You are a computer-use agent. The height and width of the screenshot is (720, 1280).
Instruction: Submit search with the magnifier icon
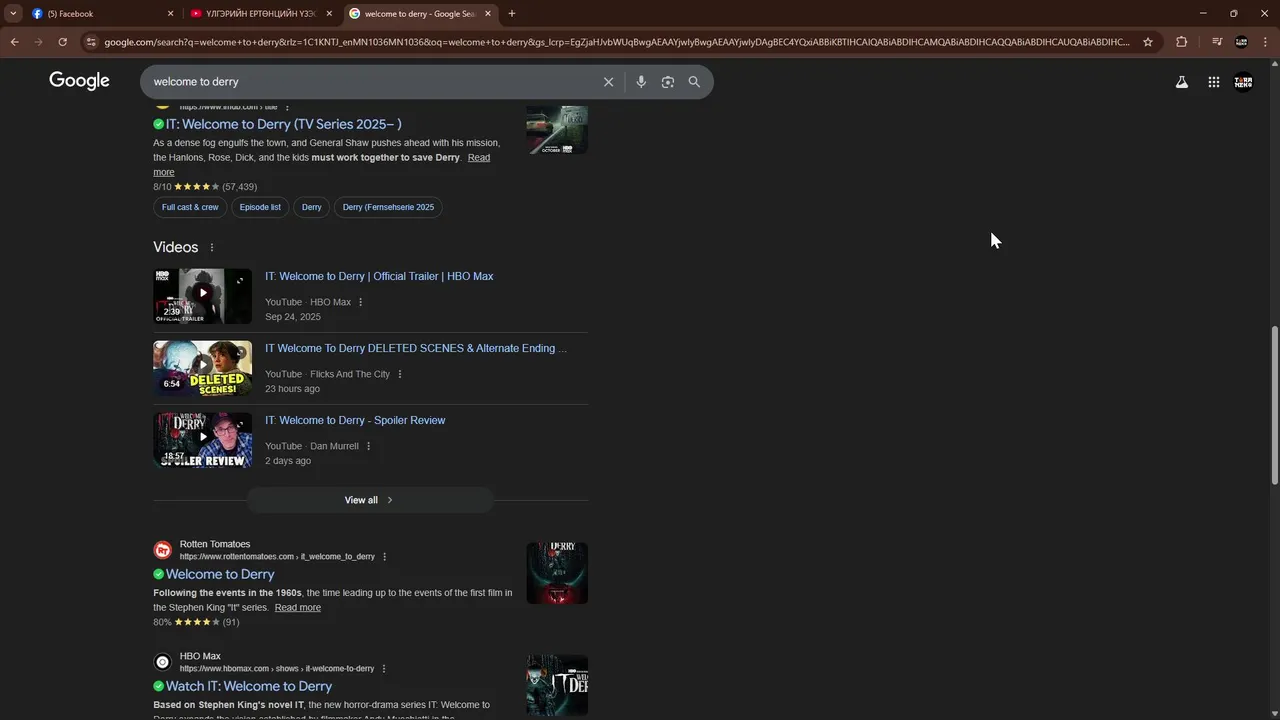coord(694,82)
